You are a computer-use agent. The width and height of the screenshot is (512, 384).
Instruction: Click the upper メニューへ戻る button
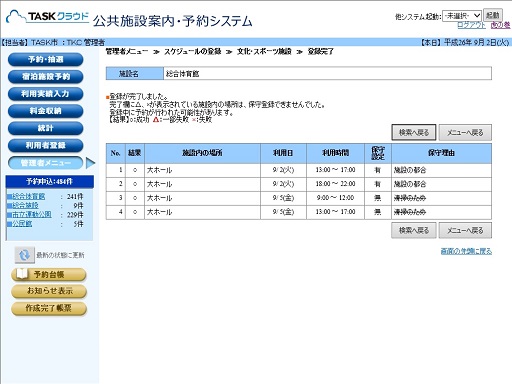click(465, 132)
